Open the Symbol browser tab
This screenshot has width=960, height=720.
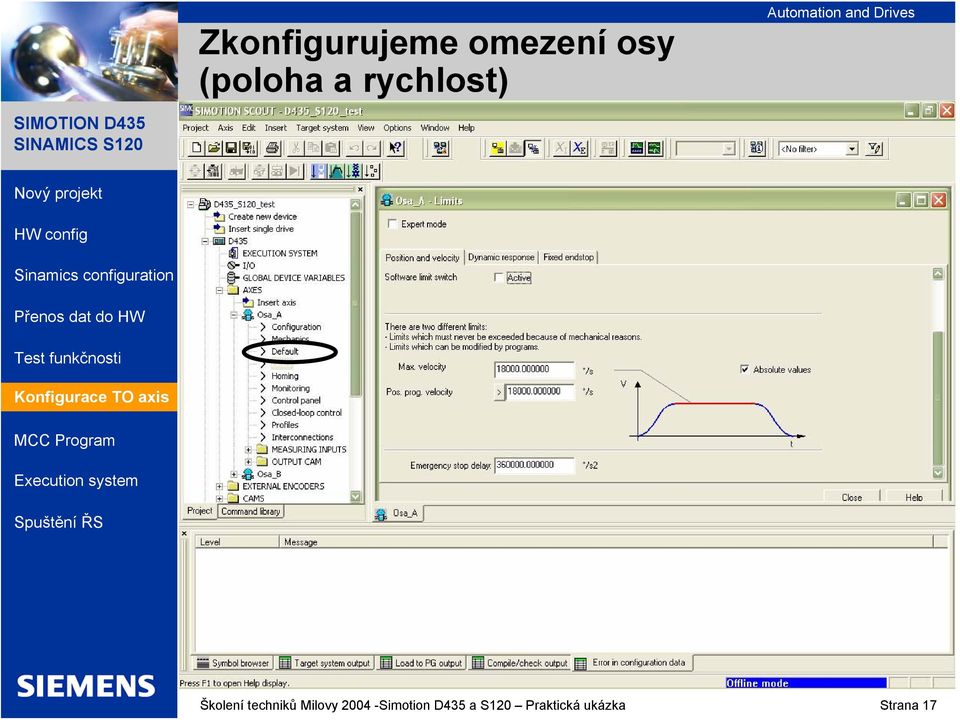tap(234, 663)
